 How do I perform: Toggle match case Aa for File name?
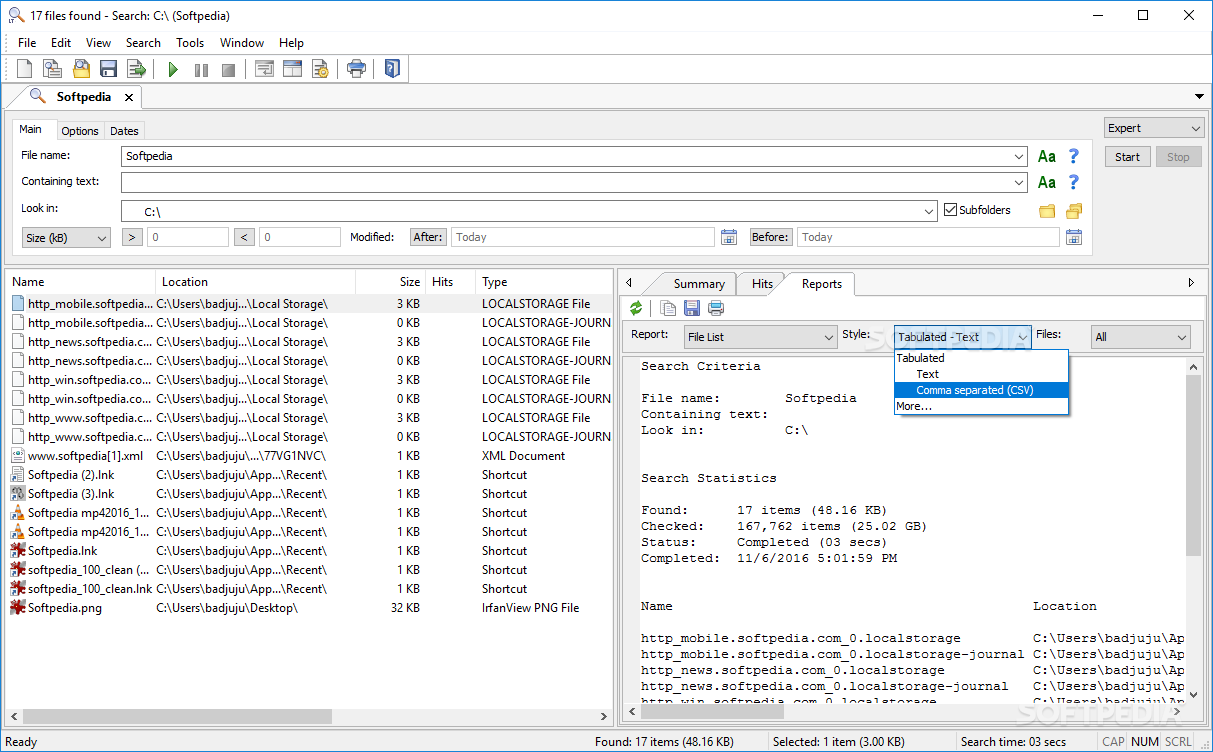click(x=1047, y=156)
